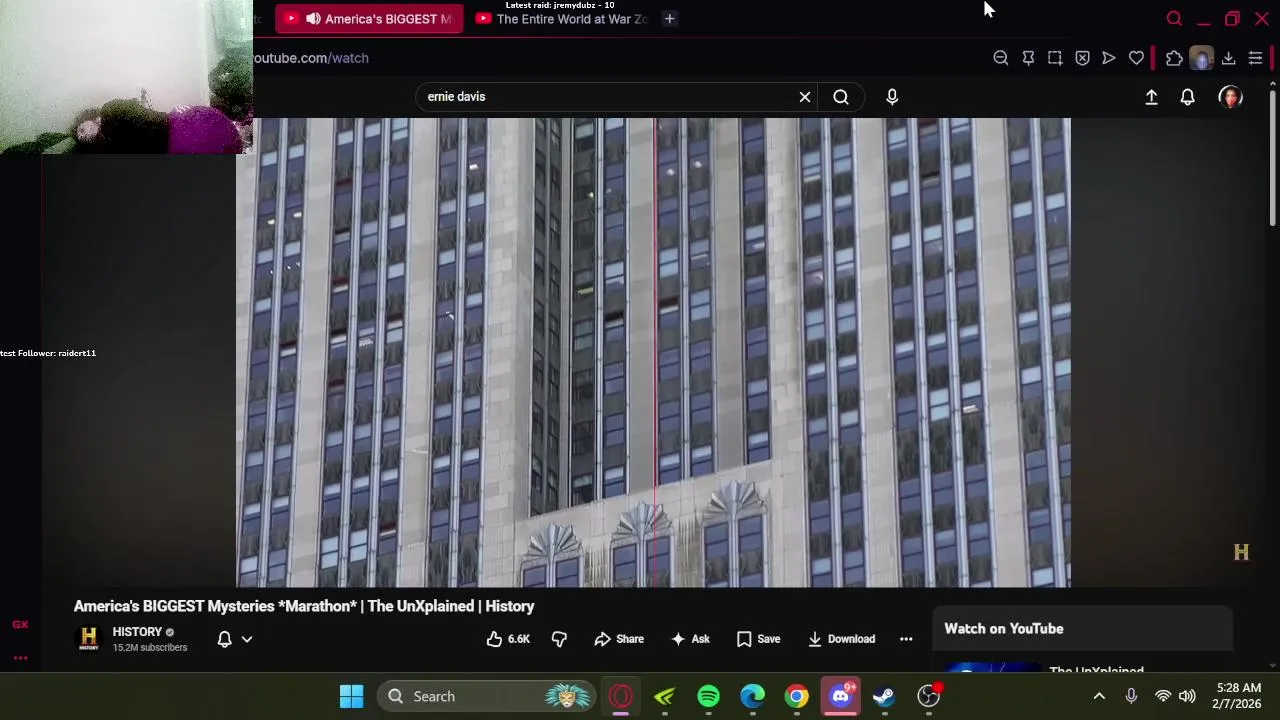The height and width of the screenshot is (720, 1280).
Task: Take a snapshot with the capture icon
Action: click(1055, 58)
